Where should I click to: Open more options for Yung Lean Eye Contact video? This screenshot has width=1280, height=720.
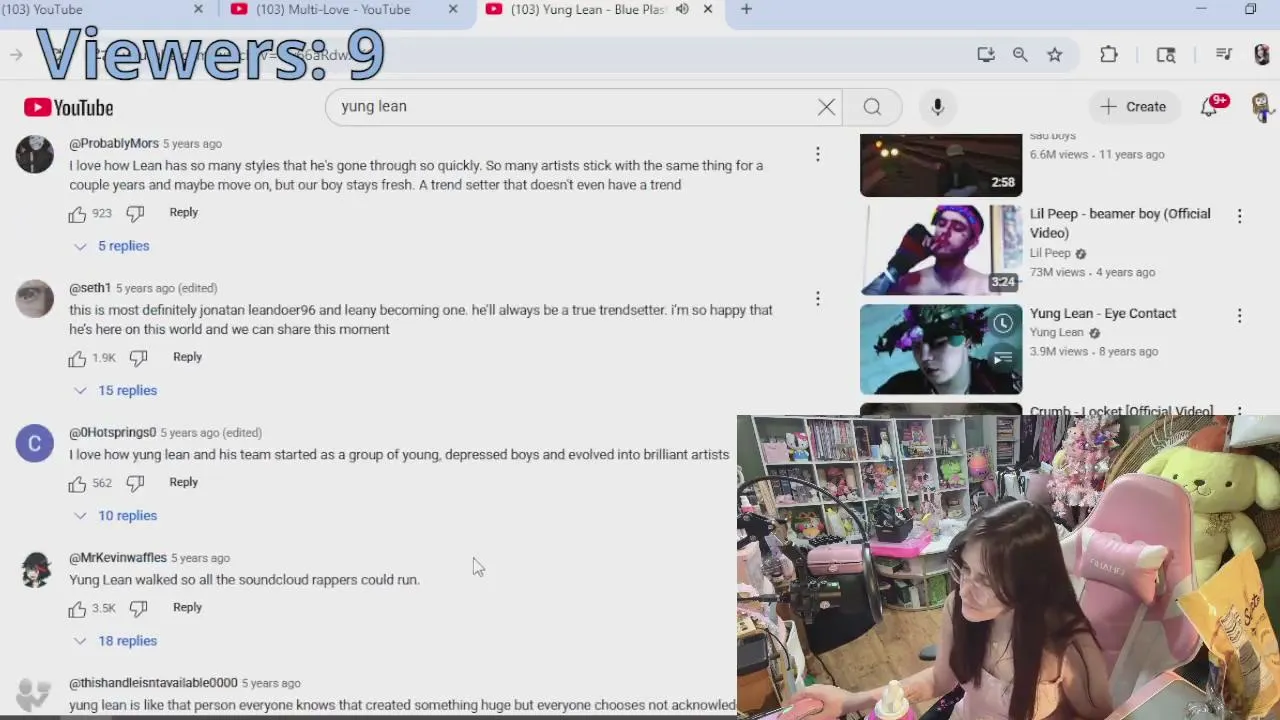click(1239, 315)
